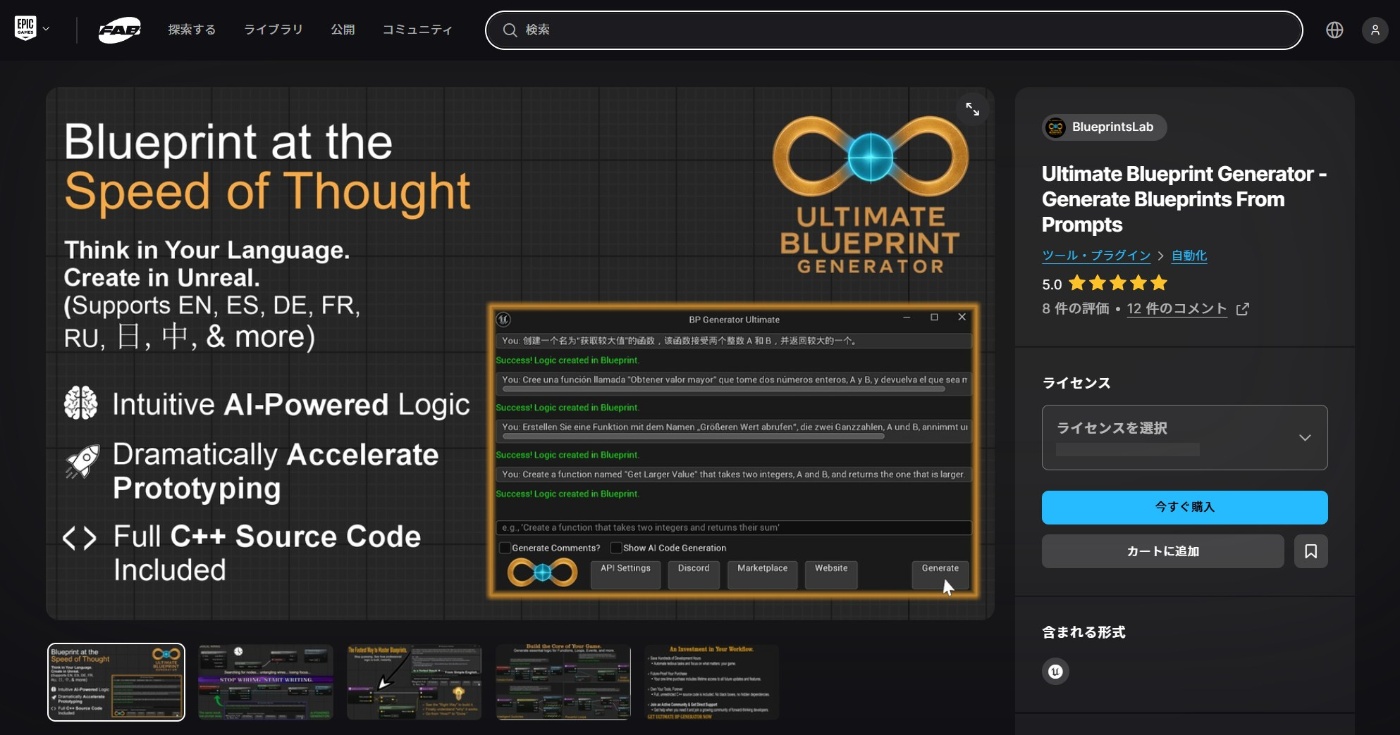Image resolution: width=1400 pixels, height=735 pixels.
Task: Select the fifth Investment in Workflow thumbnail
Action: pyautogui.click(x=712, y=682)
